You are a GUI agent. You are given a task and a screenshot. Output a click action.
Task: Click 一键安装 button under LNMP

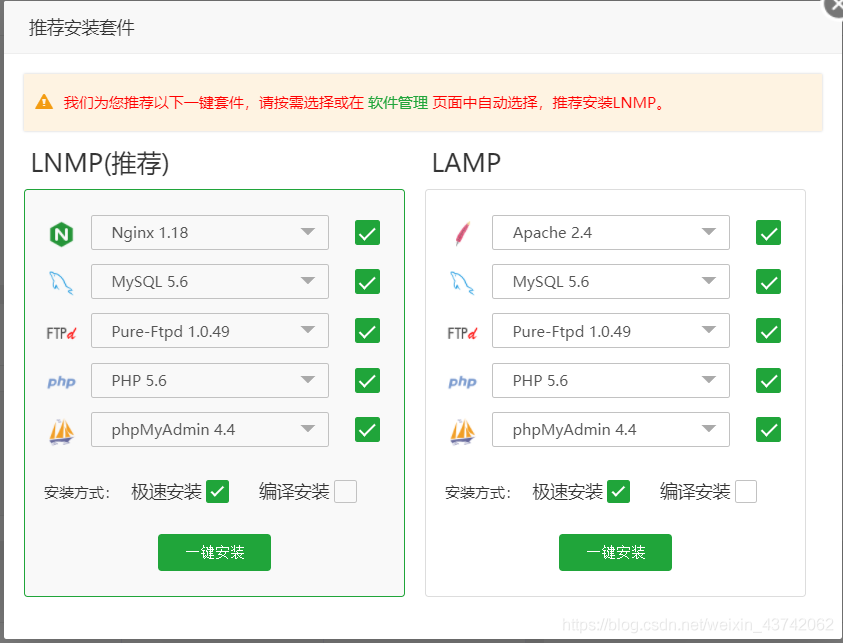click(x=215, y=552)
